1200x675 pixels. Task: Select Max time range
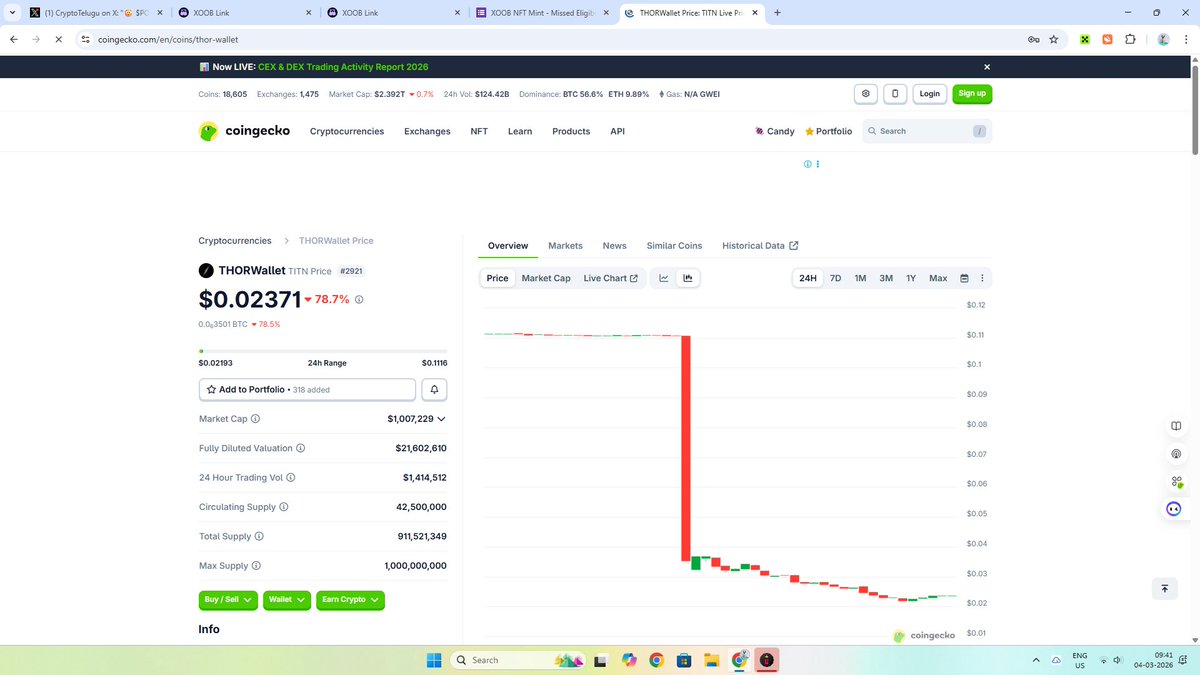click(938, 278)
